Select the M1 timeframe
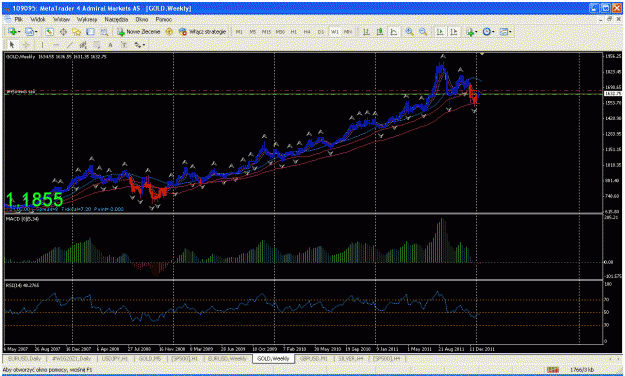Image resolution: width=625 pixels, height=376 pixels. [239, 32]
